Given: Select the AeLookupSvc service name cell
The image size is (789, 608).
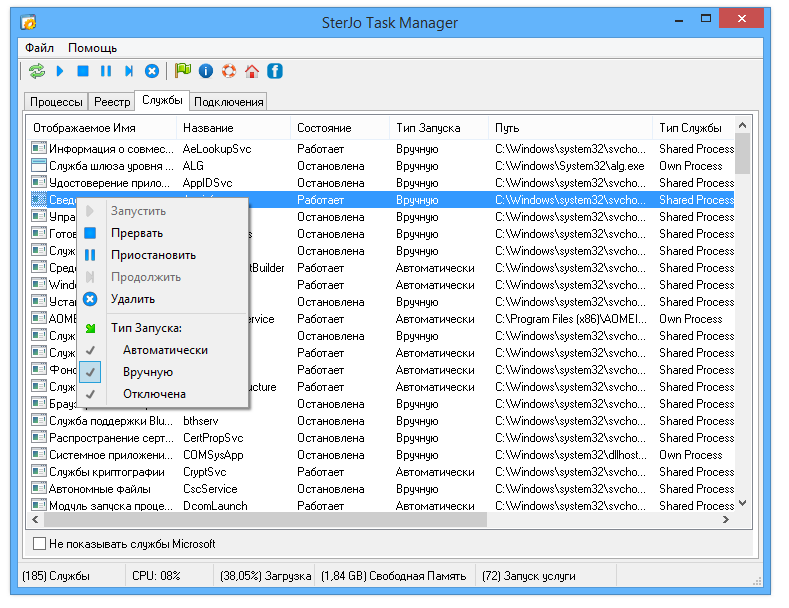Looking at the screenshot, I should (x=217, y=148).
